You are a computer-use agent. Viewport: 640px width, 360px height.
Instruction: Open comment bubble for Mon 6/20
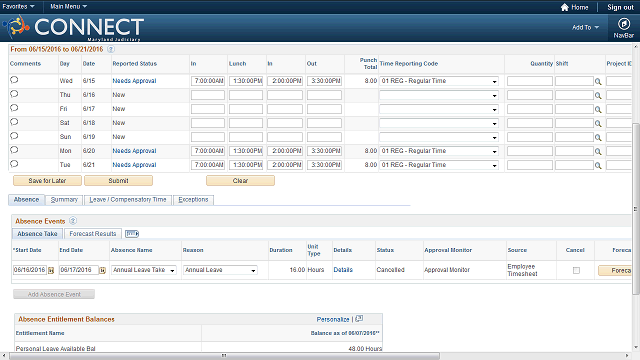(x=14, y=150)
